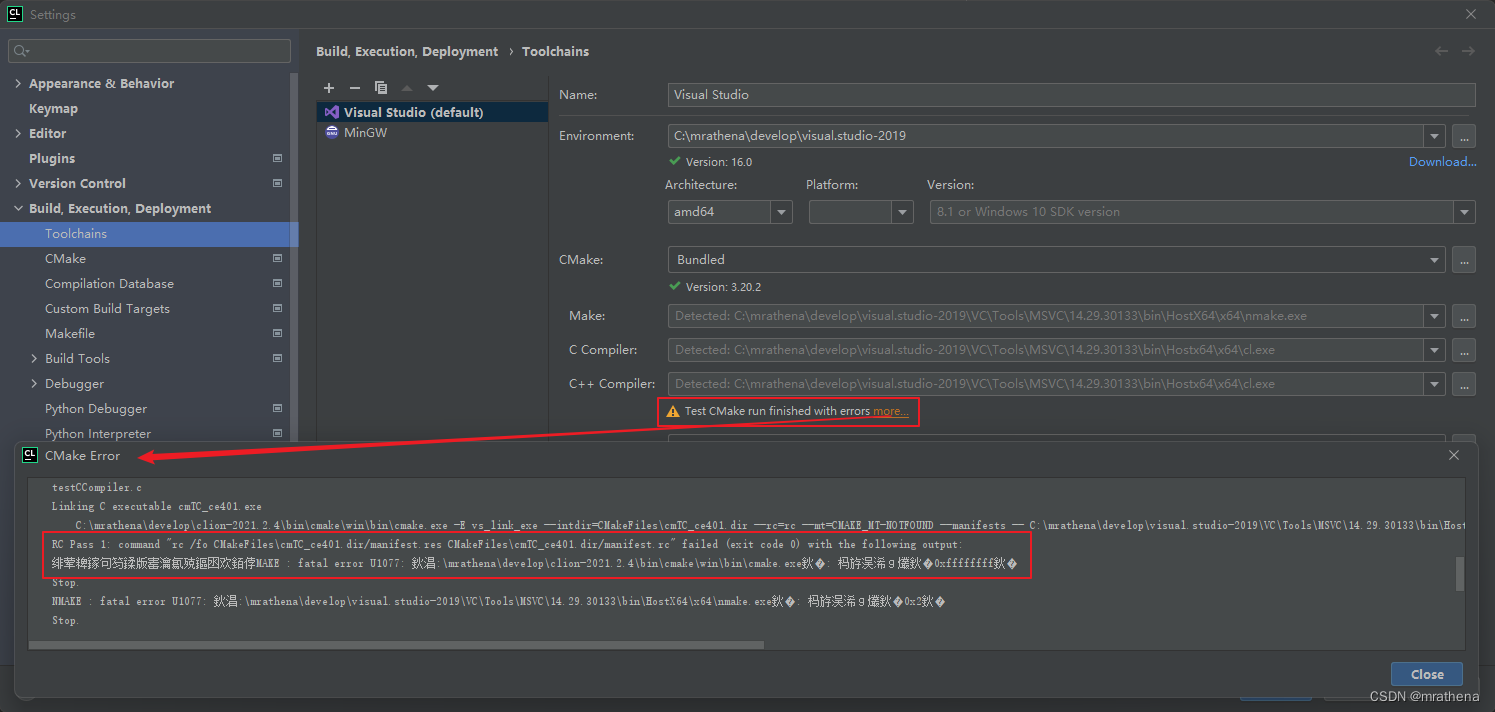This screenshot has width=1495, height=712.
Task: Select Toolchains settings page
Action: 149,233
